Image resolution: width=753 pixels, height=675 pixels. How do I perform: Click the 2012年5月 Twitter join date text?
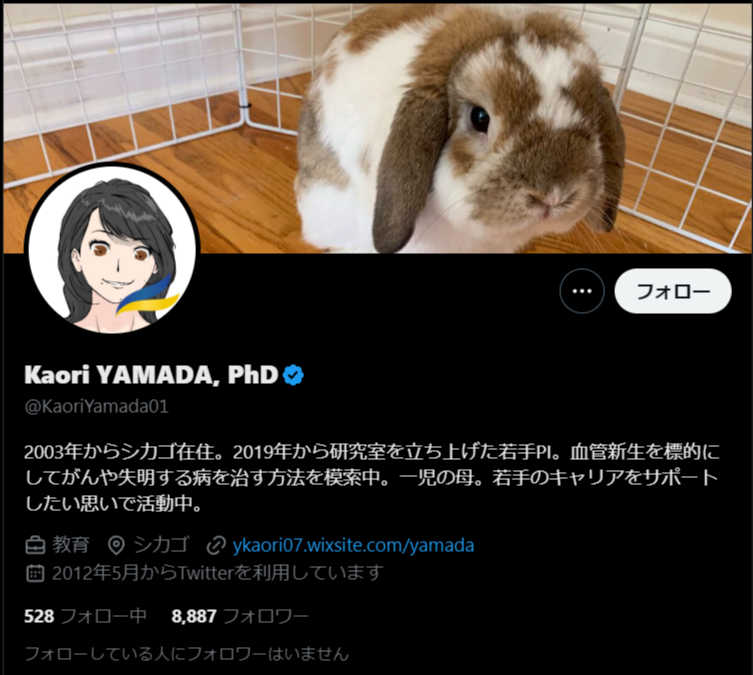(x=218, y=573)
